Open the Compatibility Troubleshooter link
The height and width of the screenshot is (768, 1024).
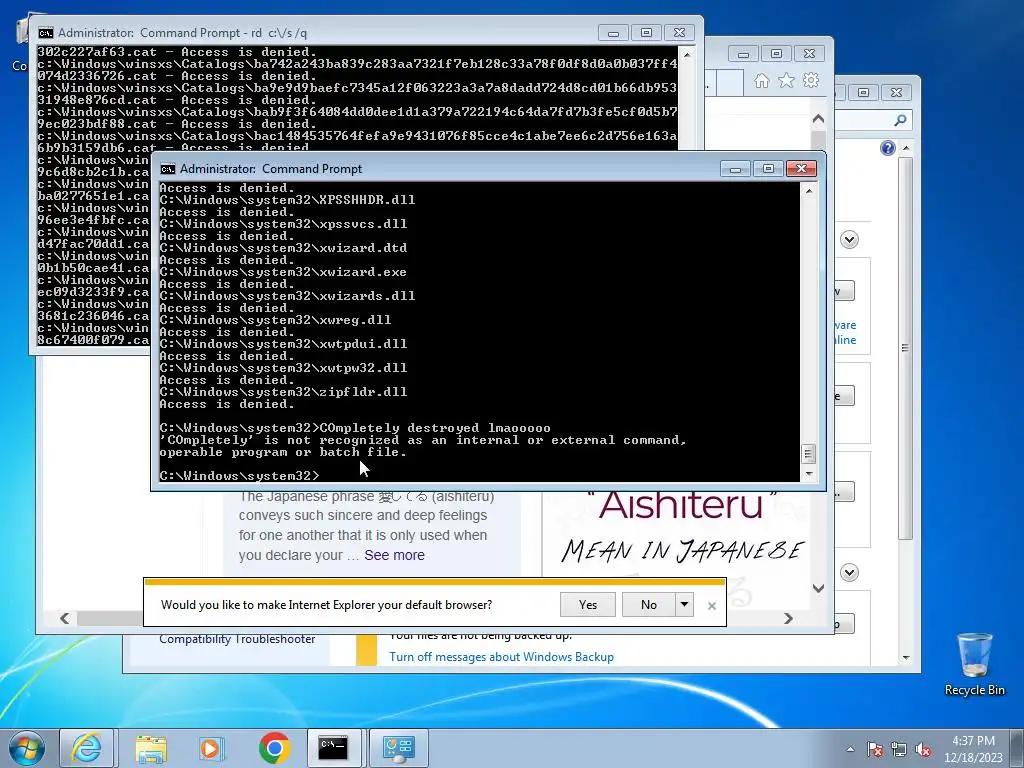pos(237,639)
